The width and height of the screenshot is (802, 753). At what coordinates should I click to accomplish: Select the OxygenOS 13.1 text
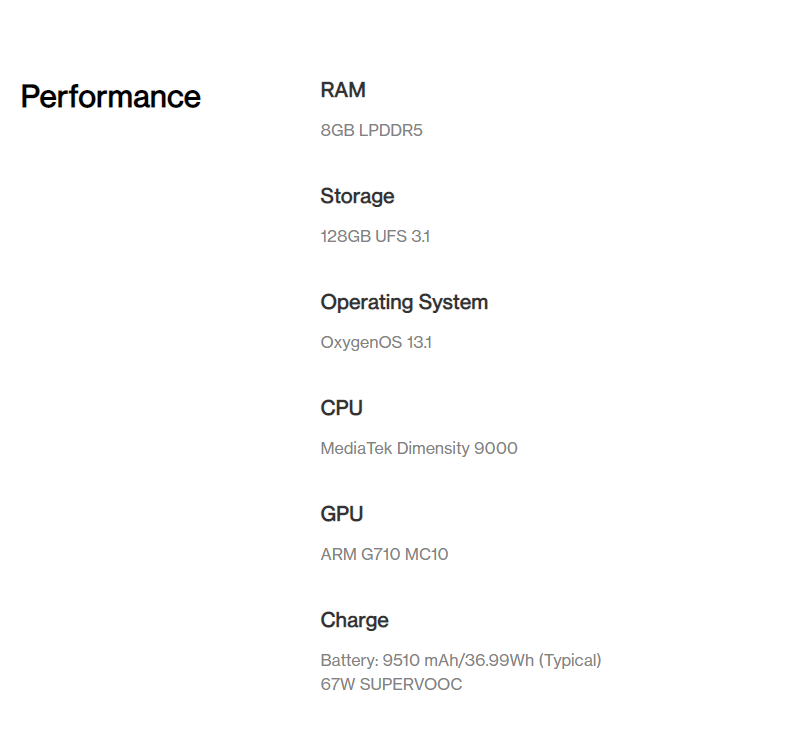tap(376, 342)
